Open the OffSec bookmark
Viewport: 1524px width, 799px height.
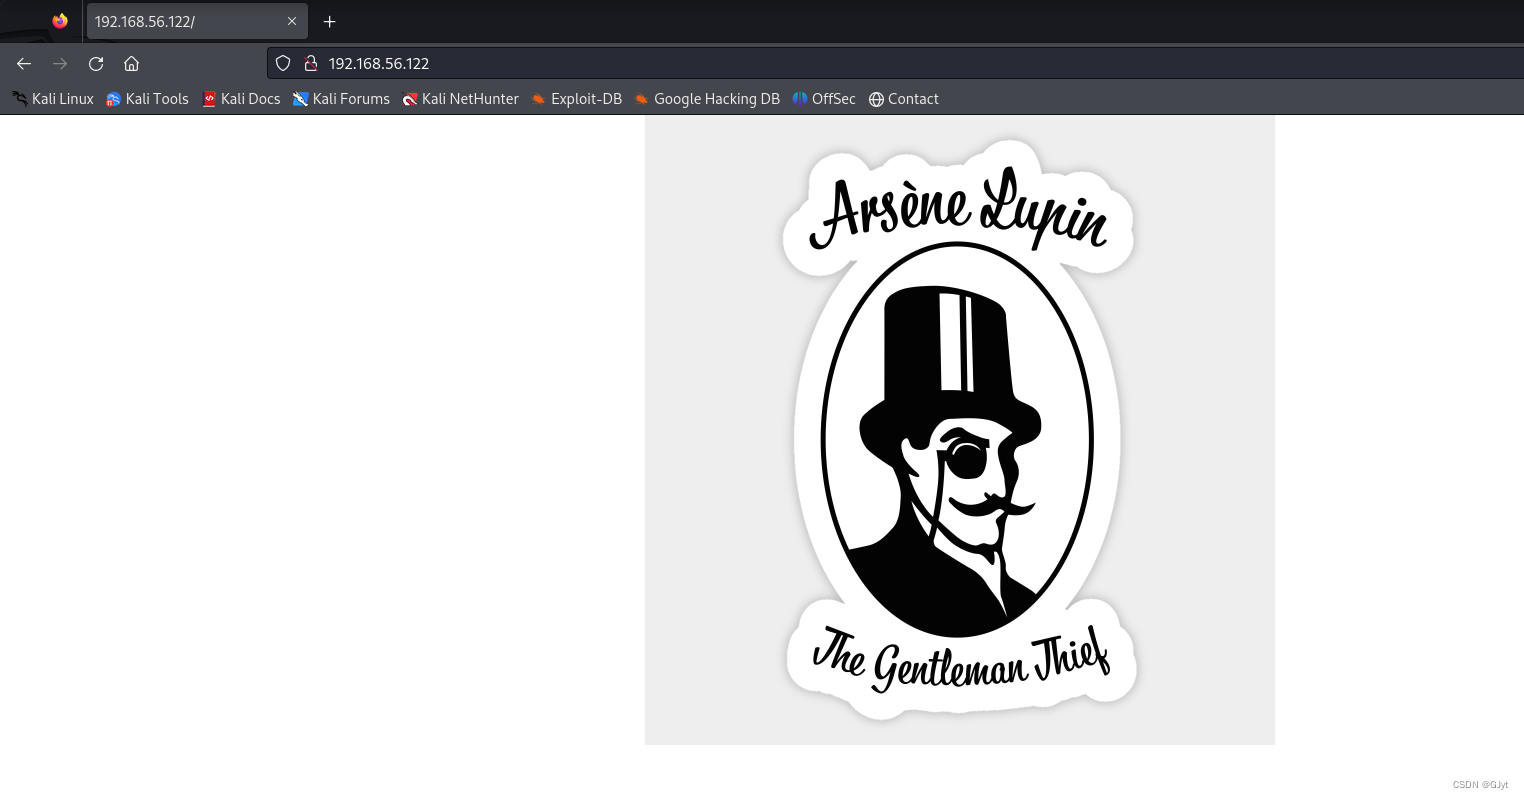tap(824, 99)
